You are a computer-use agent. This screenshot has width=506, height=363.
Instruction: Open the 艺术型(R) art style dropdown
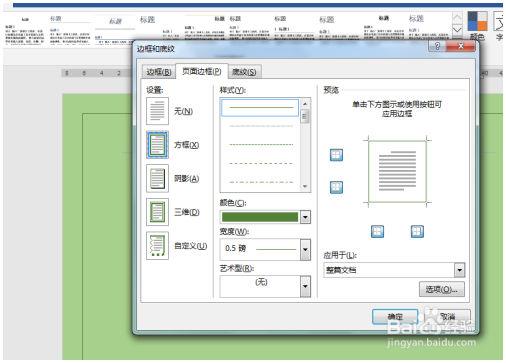coord(305,286)
